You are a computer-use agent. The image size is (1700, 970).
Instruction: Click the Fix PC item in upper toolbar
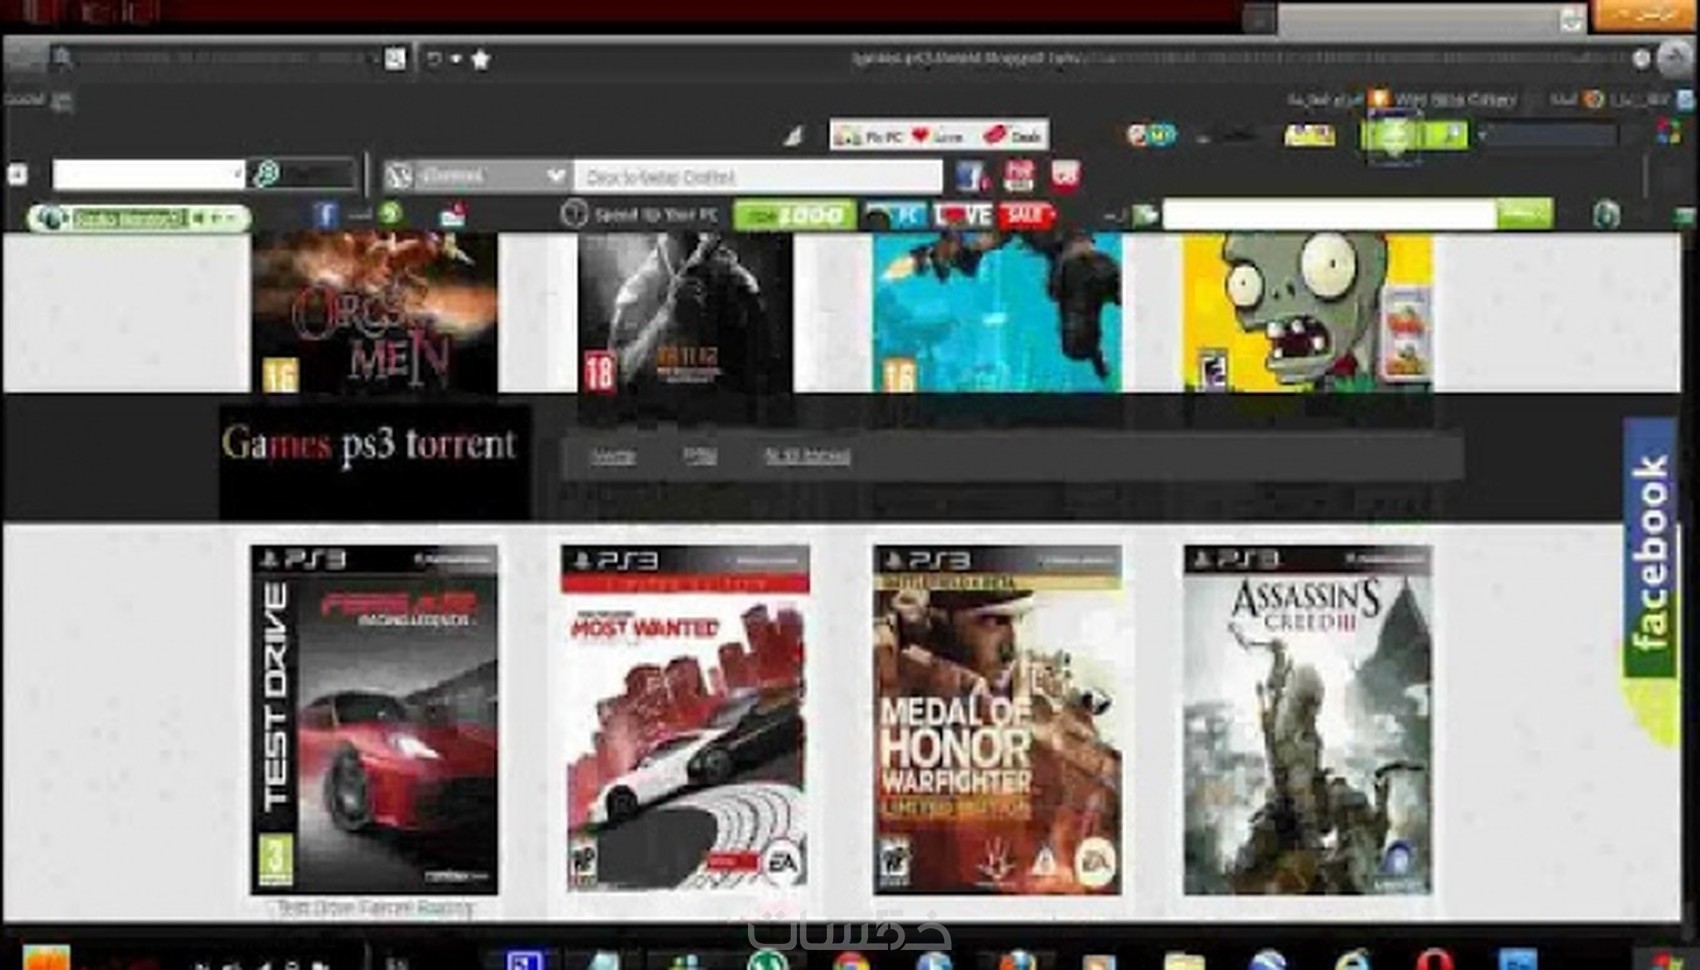tap(868, 135)
